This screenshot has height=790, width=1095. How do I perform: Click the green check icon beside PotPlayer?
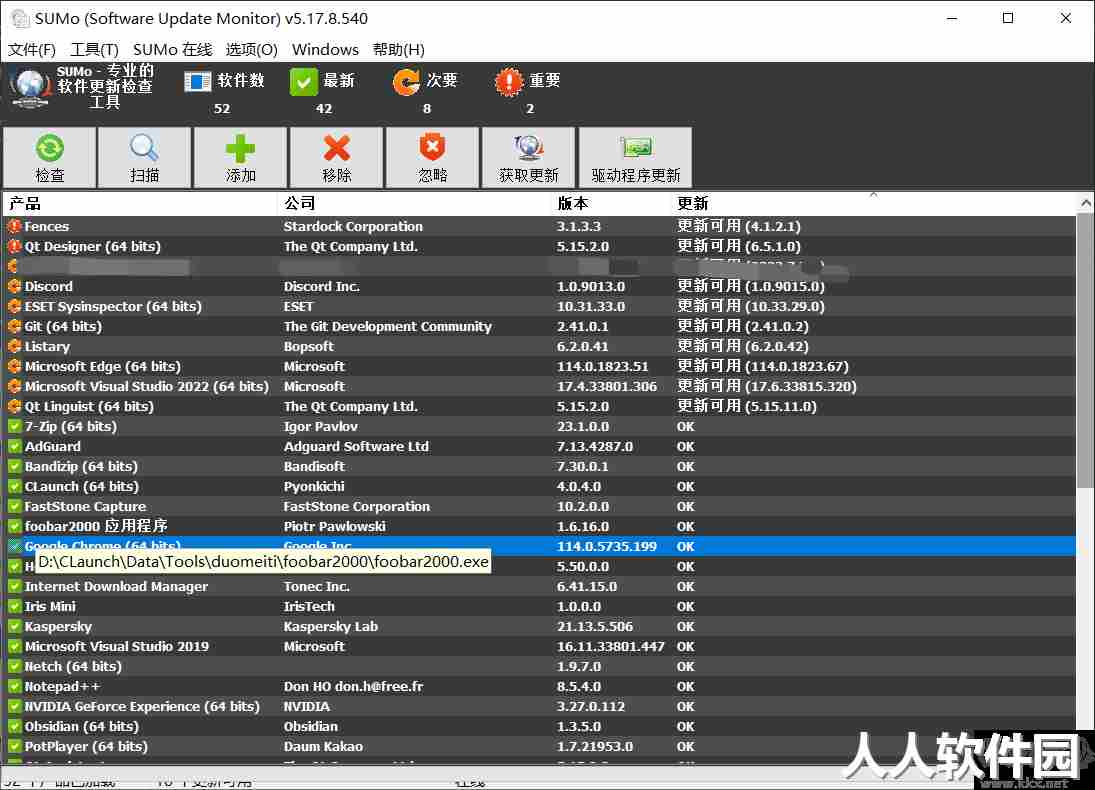coord(14,747)
